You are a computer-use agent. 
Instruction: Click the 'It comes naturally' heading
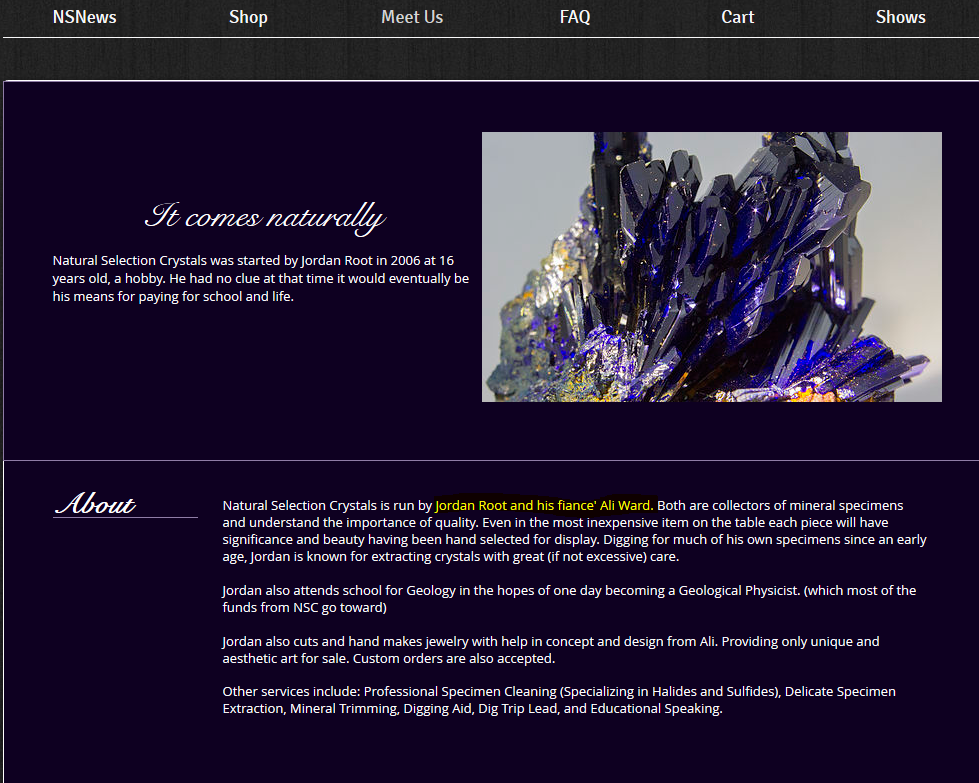[x=265, y=217]
